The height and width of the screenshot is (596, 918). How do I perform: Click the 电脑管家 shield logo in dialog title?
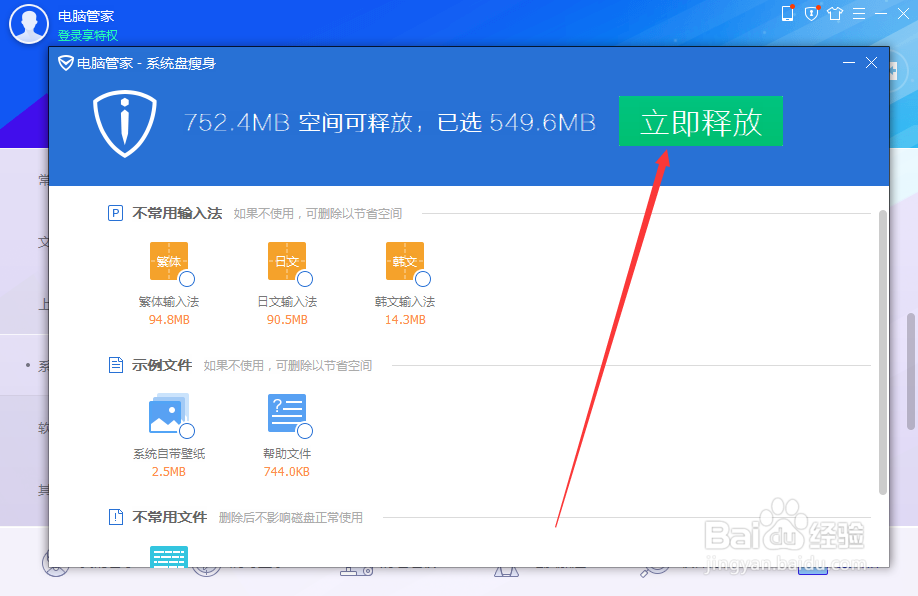(66, 62)
